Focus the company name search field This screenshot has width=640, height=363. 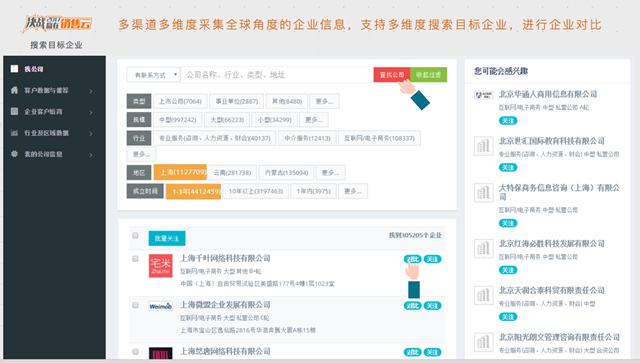(x=277, y=75)
